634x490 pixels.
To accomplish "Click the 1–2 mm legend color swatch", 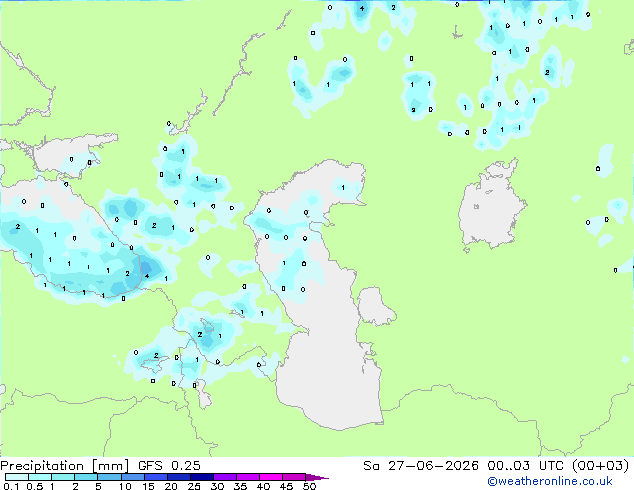I will 63,477.
